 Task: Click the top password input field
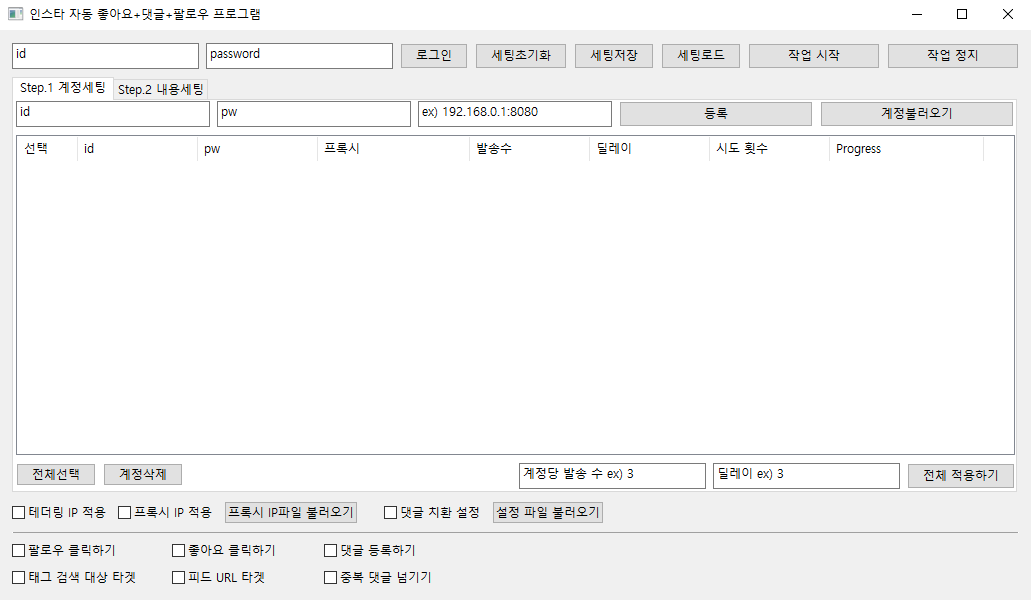299,56
